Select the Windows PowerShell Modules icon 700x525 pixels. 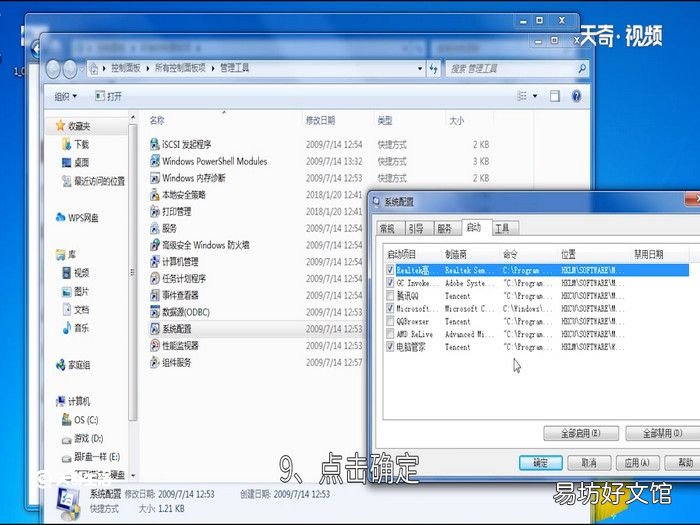click(x=154, y=161)
